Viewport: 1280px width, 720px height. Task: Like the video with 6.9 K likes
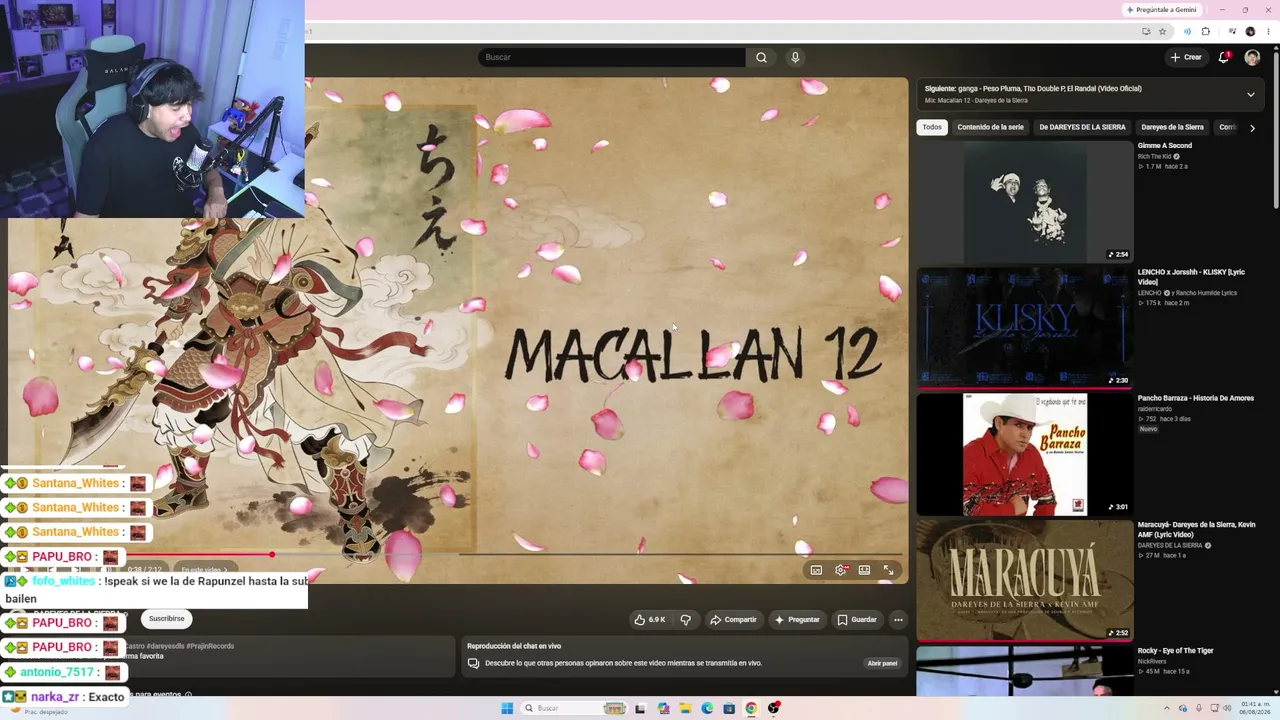pos(649,620)
